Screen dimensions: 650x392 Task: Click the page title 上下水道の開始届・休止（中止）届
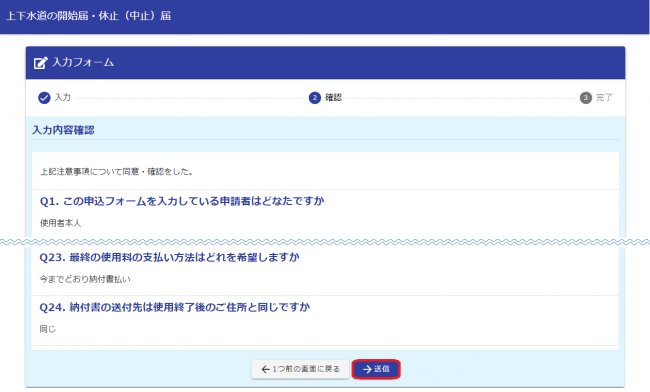(88, 16)
